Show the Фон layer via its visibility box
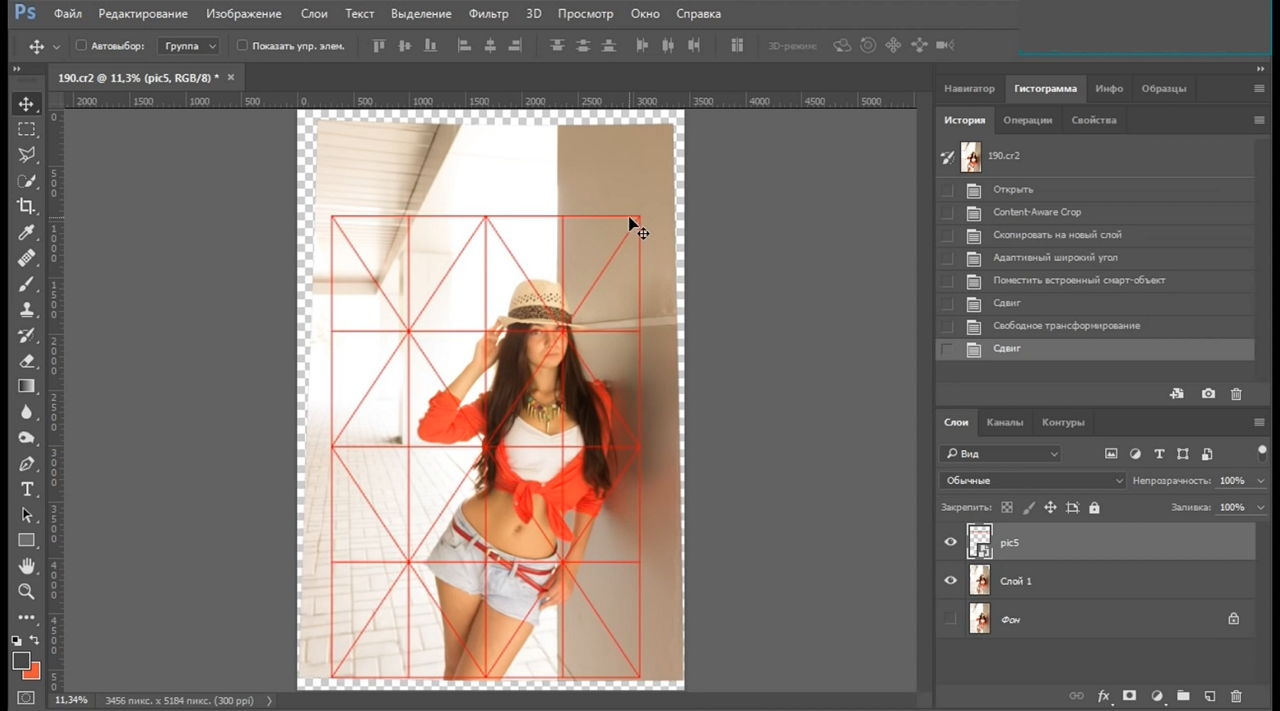The height and width of the screenshot is (711, 1280). (x=950, y=619)
